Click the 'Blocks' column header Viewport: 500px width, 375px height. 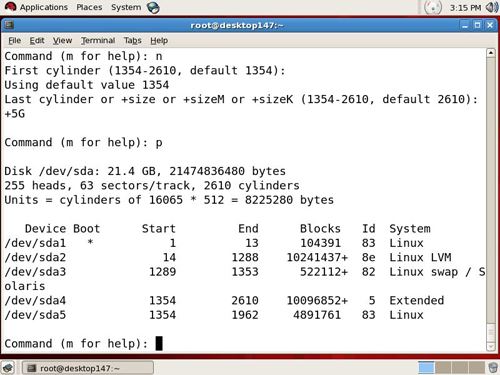coord(320,228)
